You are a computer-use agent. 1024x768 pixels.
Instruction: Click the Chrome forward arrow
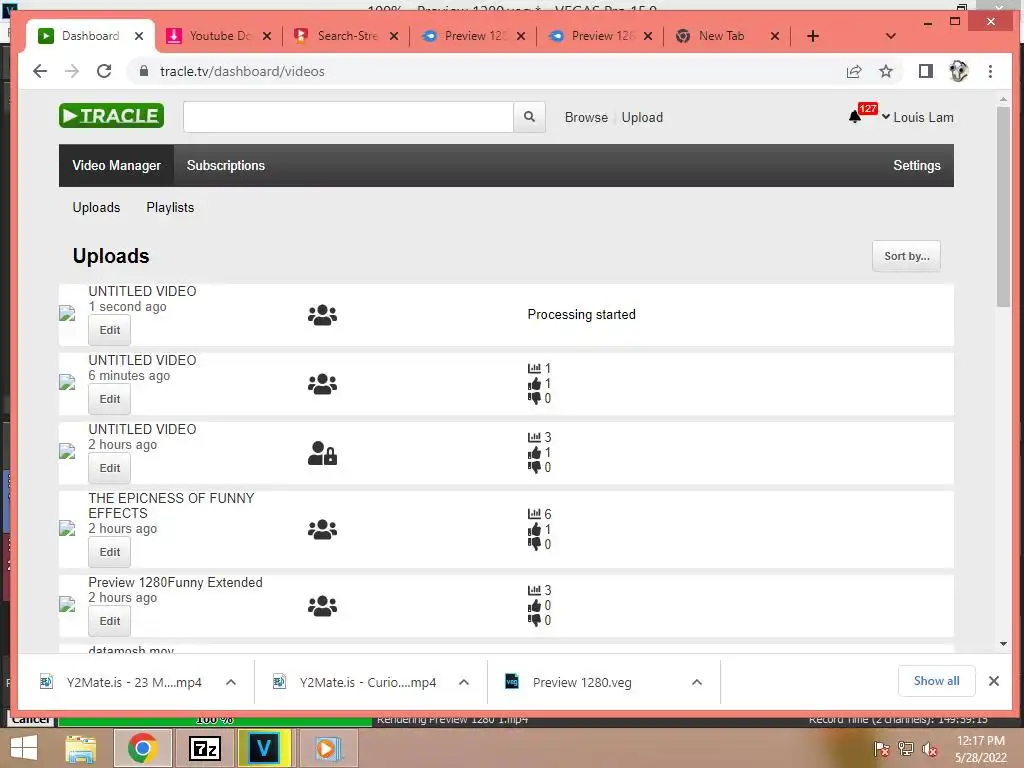click(x=72, y=71)
